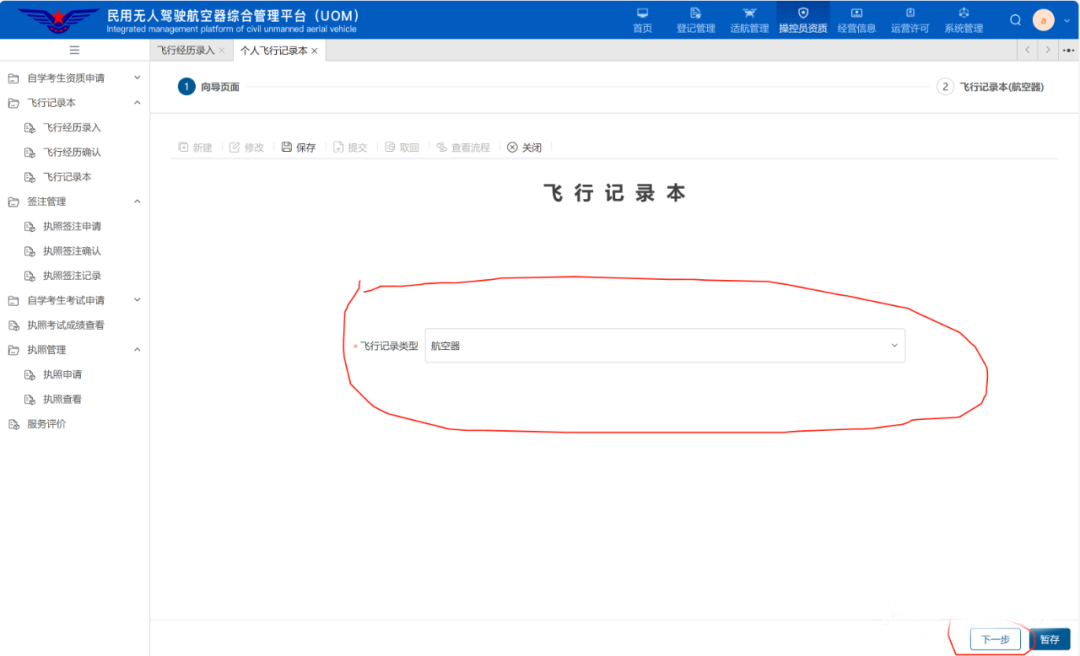This screenshot has height=656, width=1080.
Task: Click the 修改 toolbar button
Action: click(247, 147)
